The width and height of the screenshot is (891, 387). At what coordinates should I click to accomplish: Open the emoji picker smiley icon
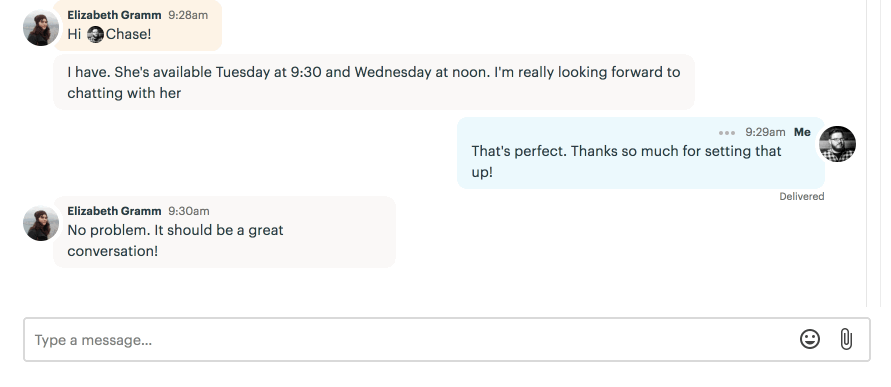[x=810, y=339]
